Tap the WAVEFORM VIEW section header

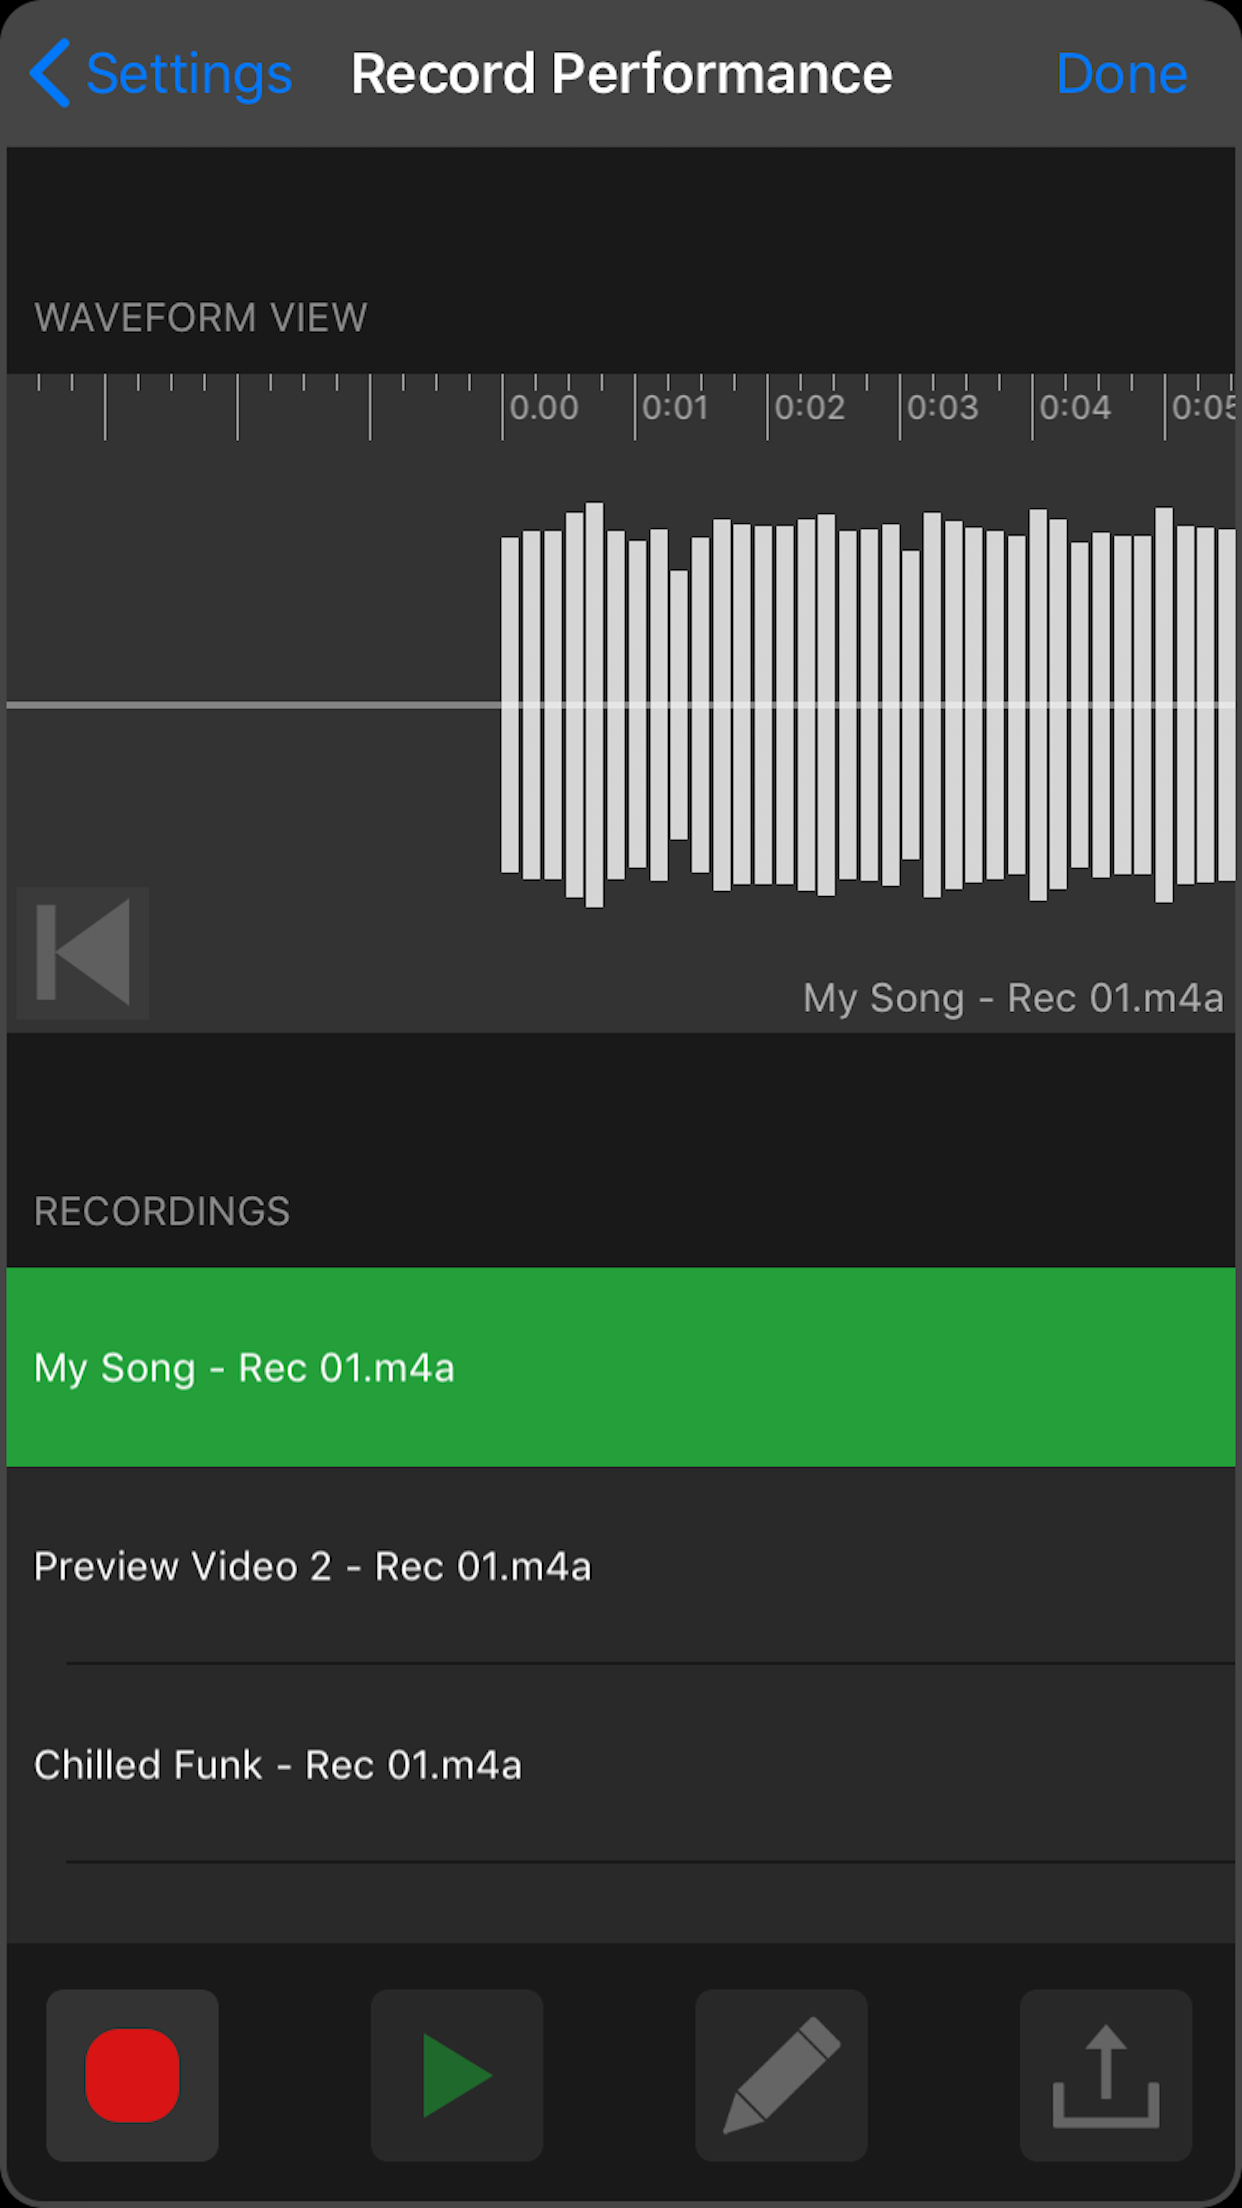tap(201, 317)
